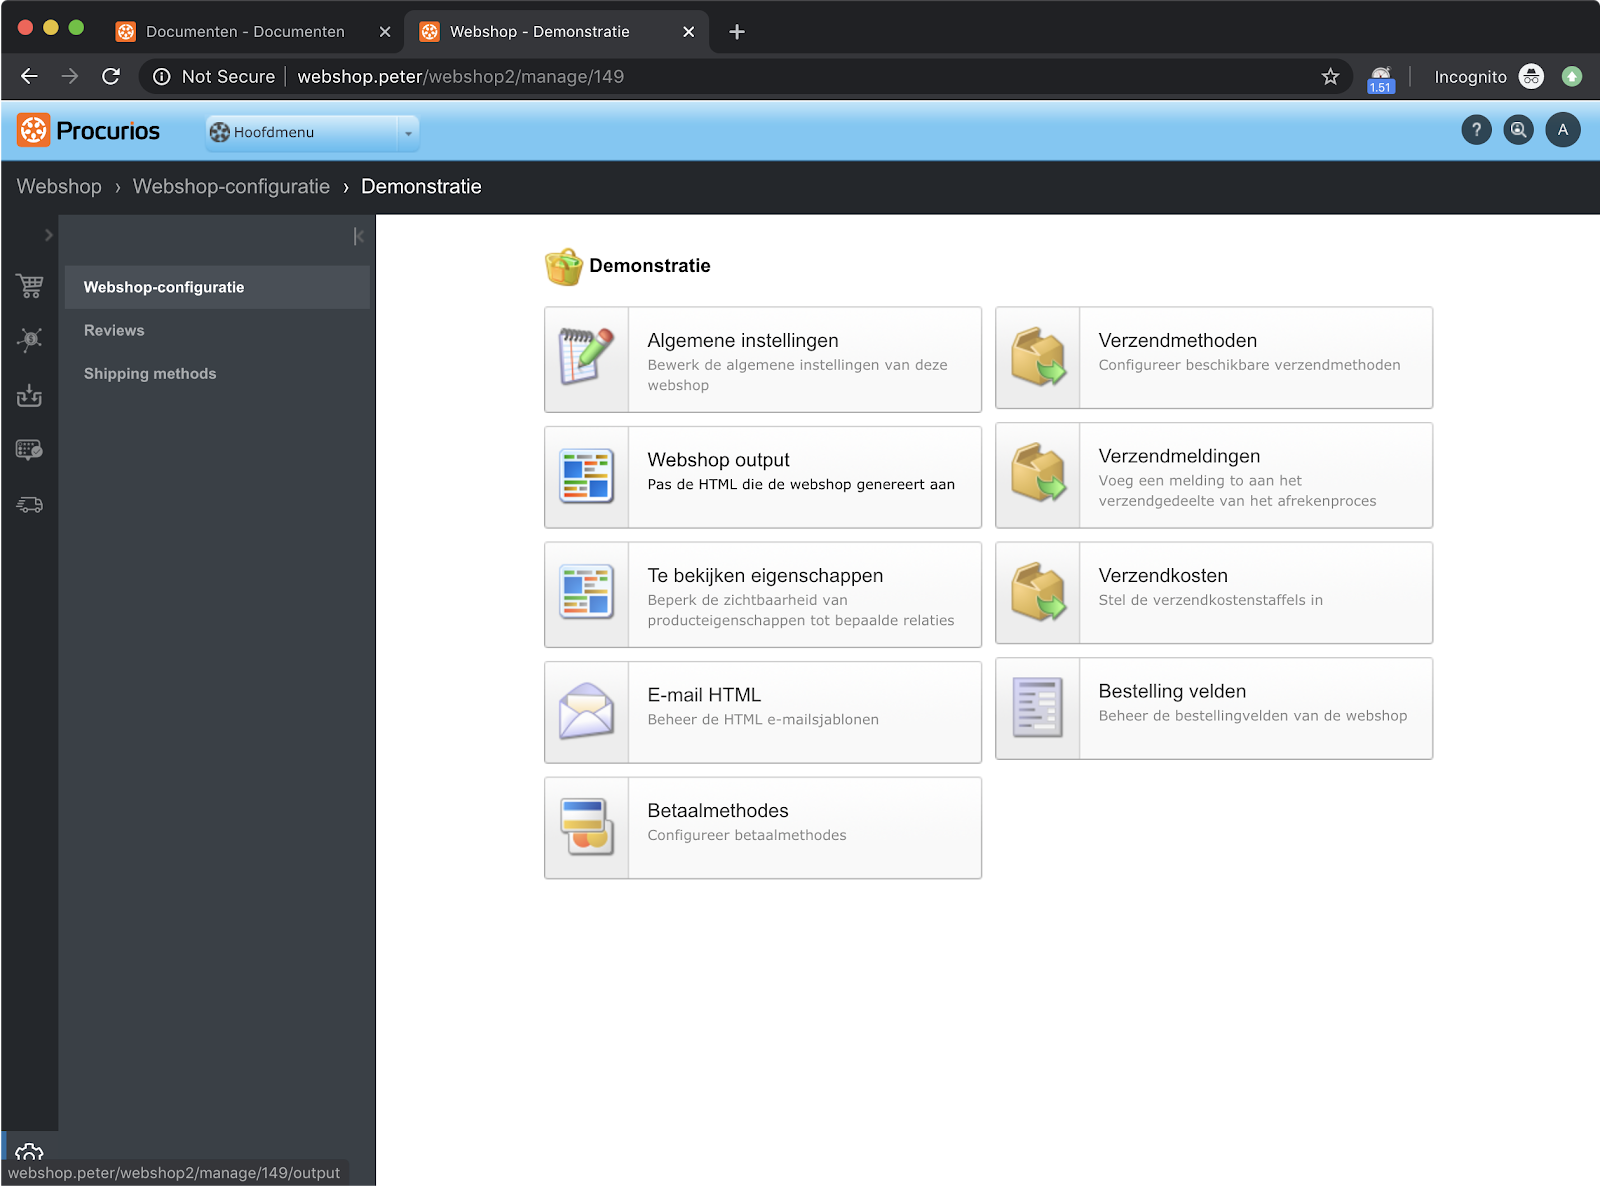1600x1187 pixels.
Task: Click the browser back arrow
Action: (x=29, y=76)
